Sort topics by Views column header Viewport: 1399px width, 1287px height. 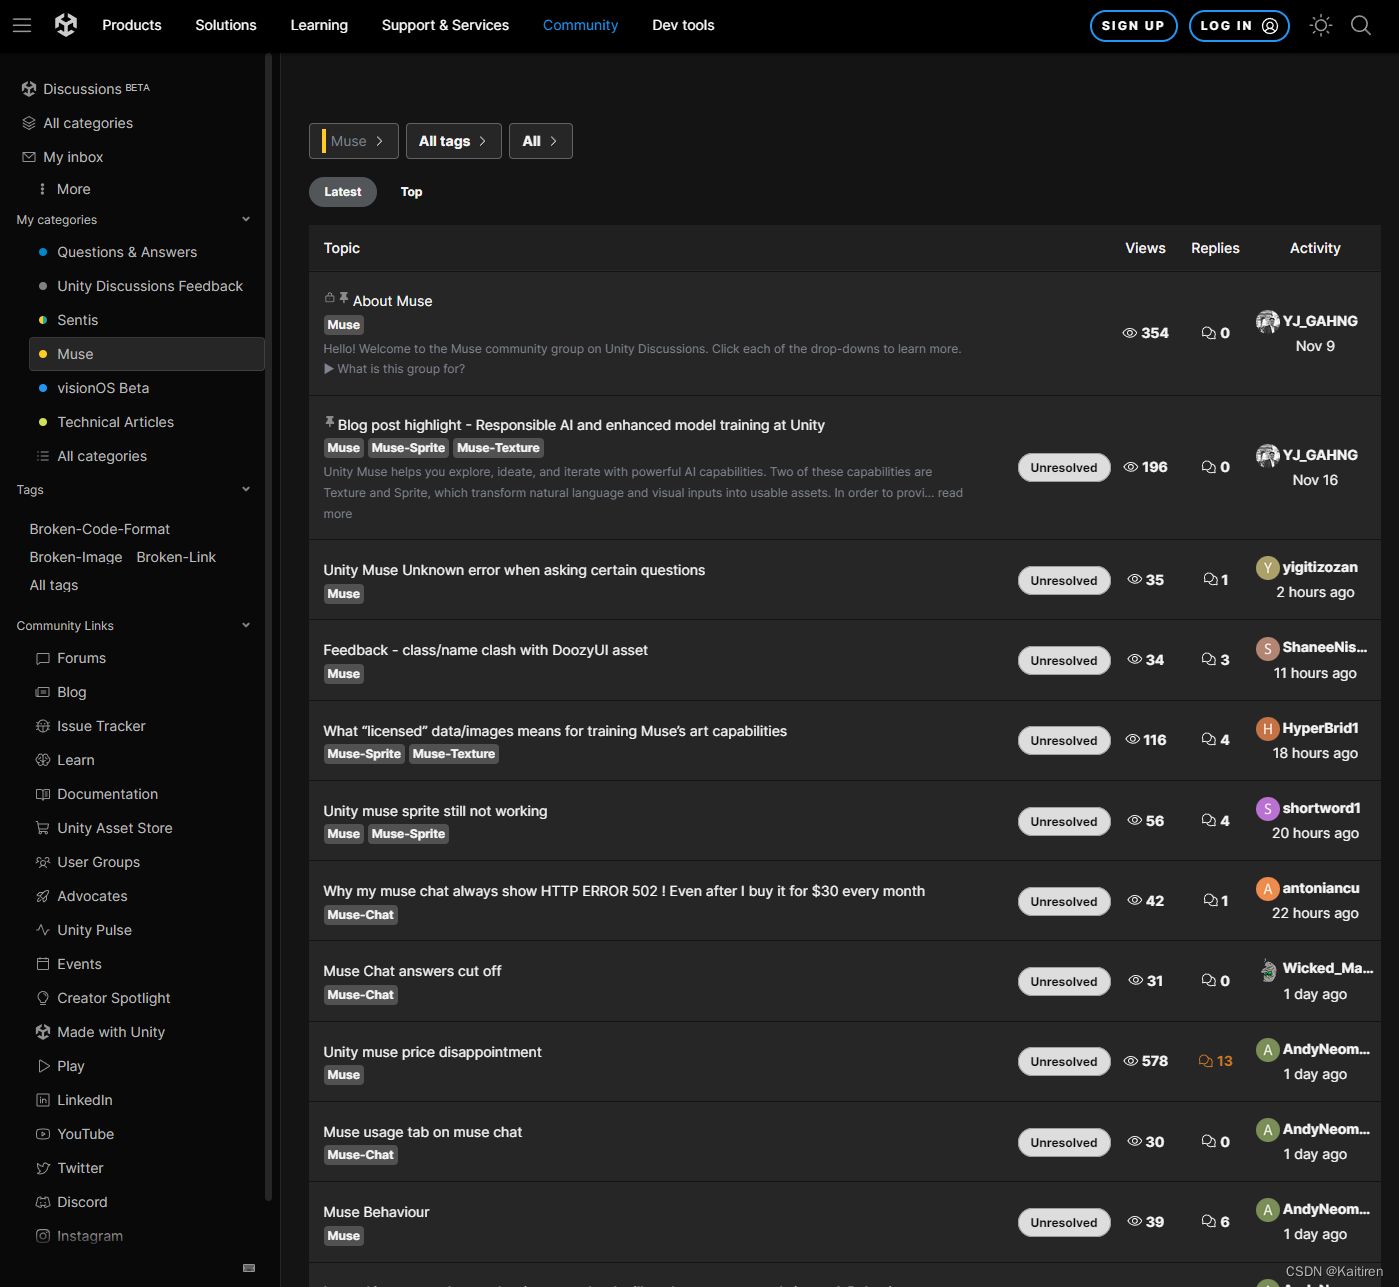click(1145, 248)
